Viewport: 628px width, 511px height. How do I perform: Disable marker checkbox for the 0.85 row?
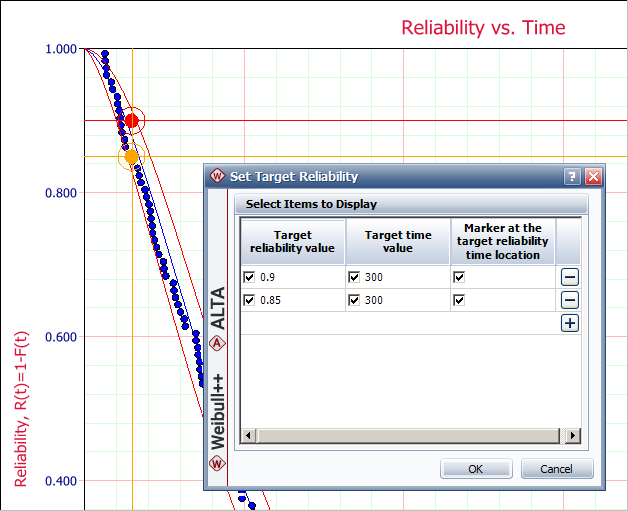459,300
